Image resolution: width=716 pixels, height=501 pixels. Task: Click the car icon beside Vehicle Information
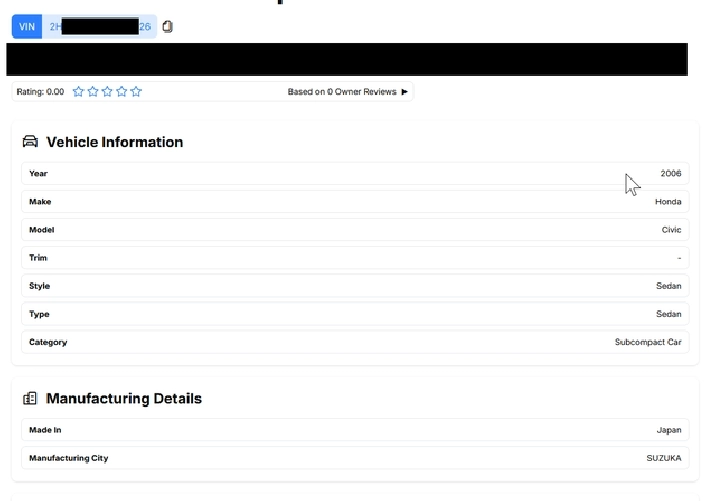click(x=30, y=142)
